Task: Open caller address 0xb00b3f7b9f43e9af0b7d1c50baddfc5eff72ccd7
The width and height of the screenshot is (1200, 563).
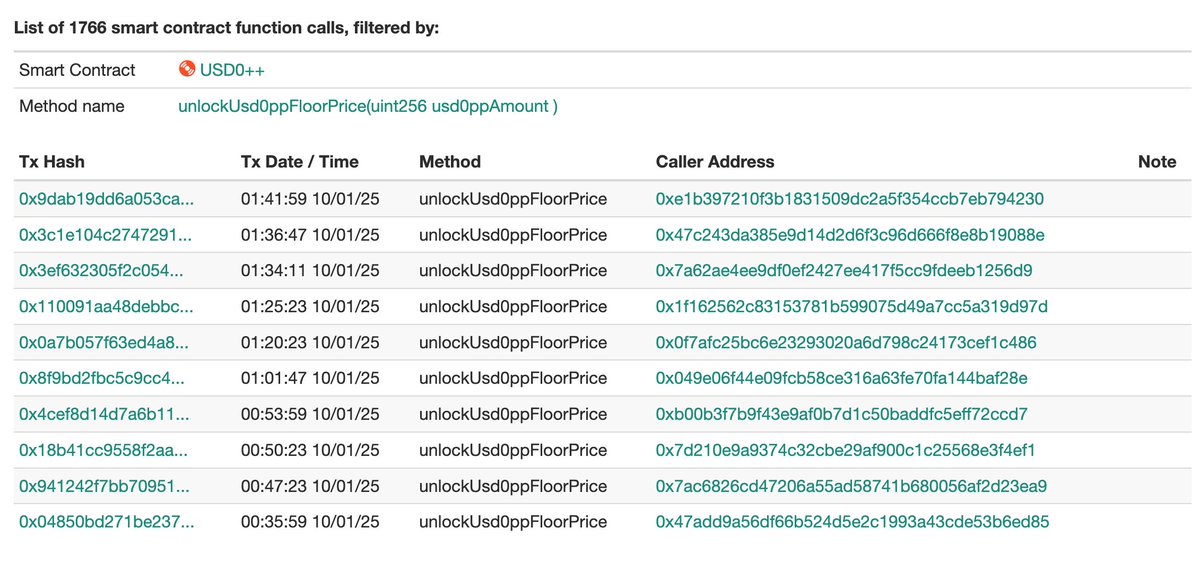Action: 842,414
